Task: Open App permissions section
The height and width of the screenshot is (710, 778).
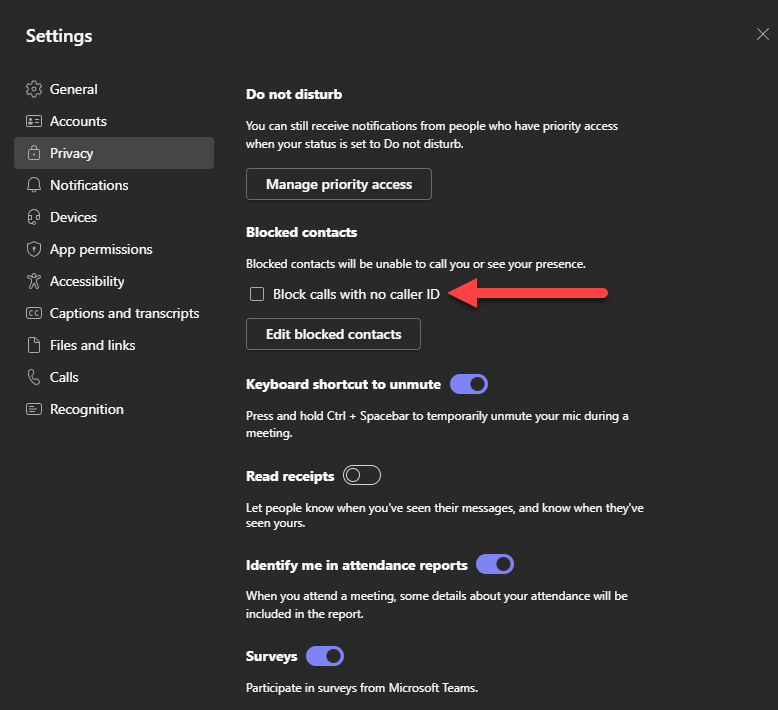Action: coord(114,249)
